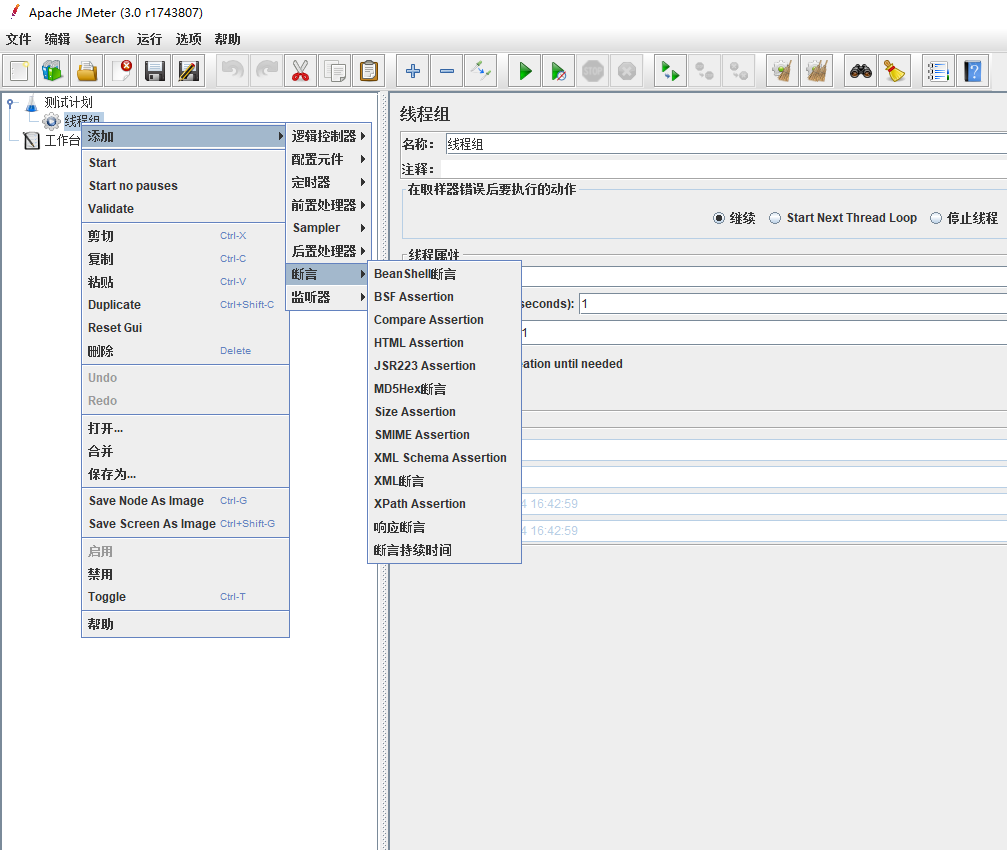Click Save Node As Image entry
The image size is (1007, 850).
(185, 501)
